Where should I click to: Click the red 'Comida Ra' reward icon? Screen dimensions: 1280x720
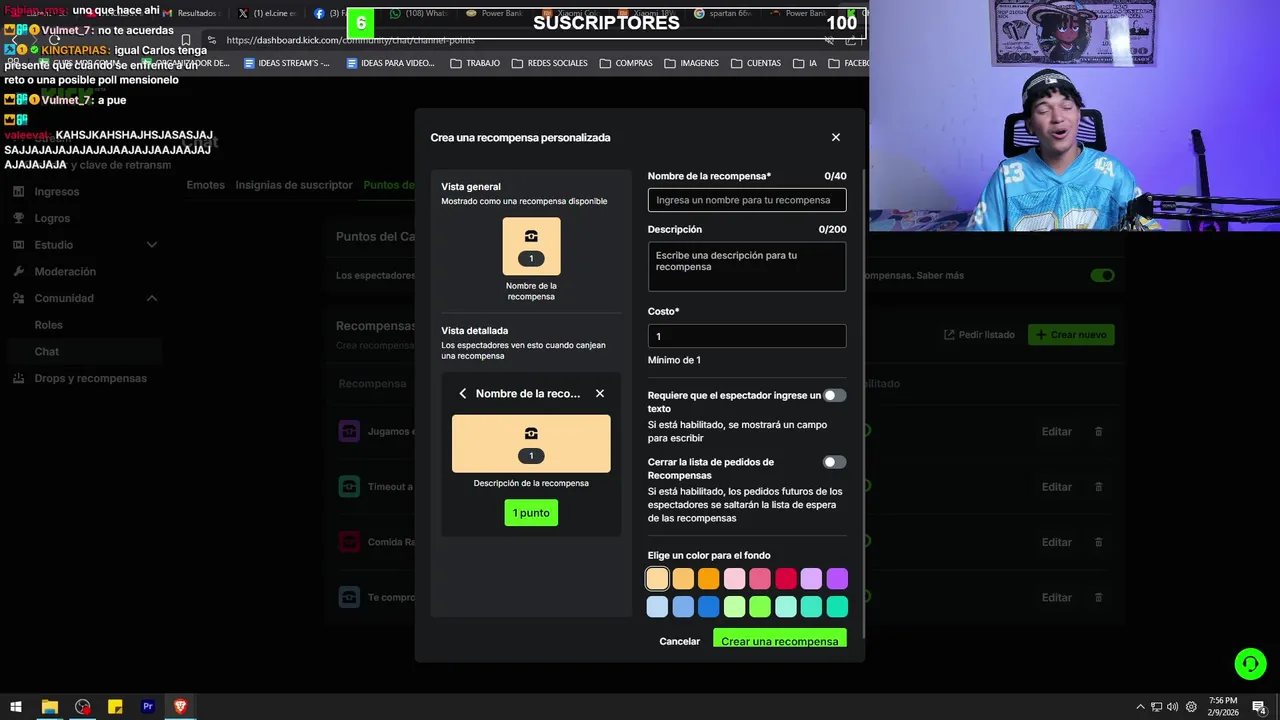(x=349, y=542)
